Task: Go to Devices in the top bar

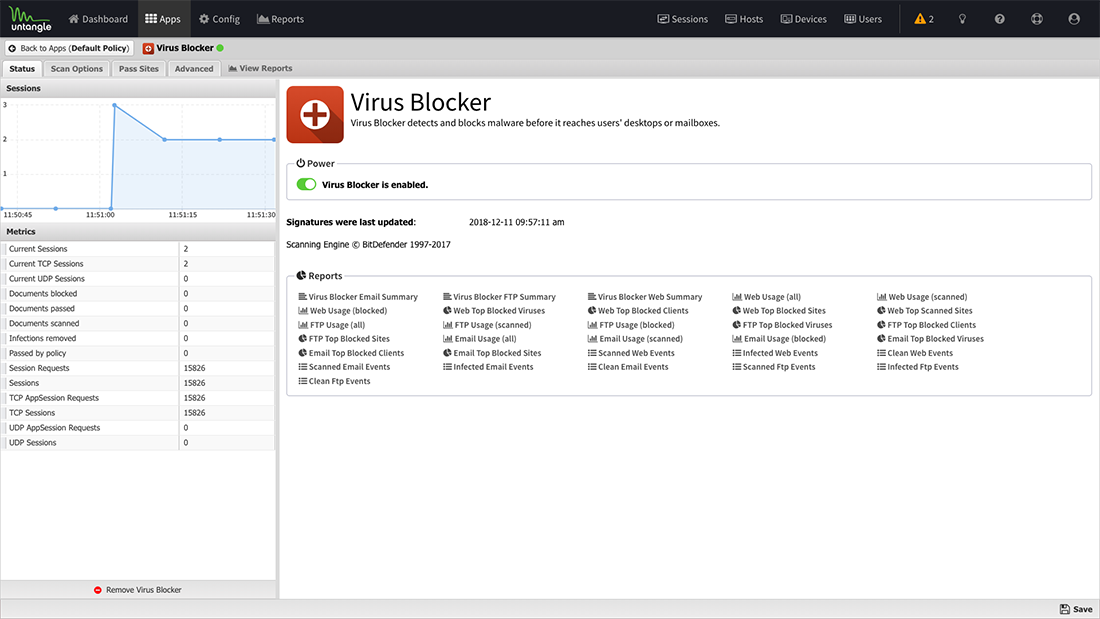Action: tap(804, 19)
